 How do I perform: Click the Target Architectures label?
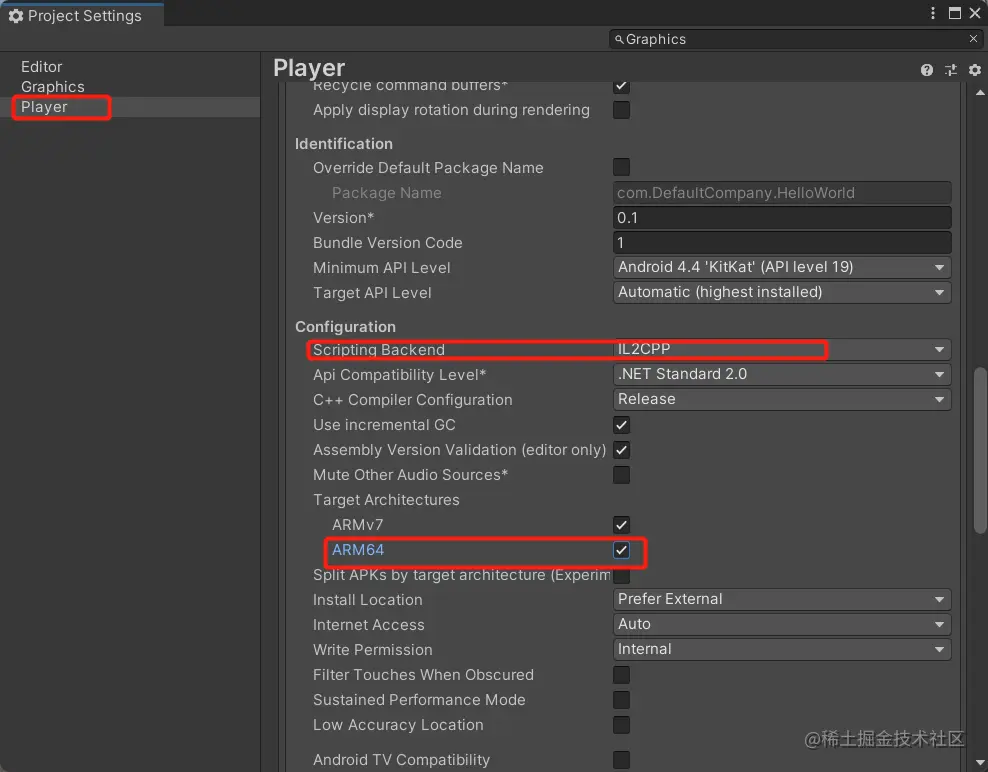386,500
